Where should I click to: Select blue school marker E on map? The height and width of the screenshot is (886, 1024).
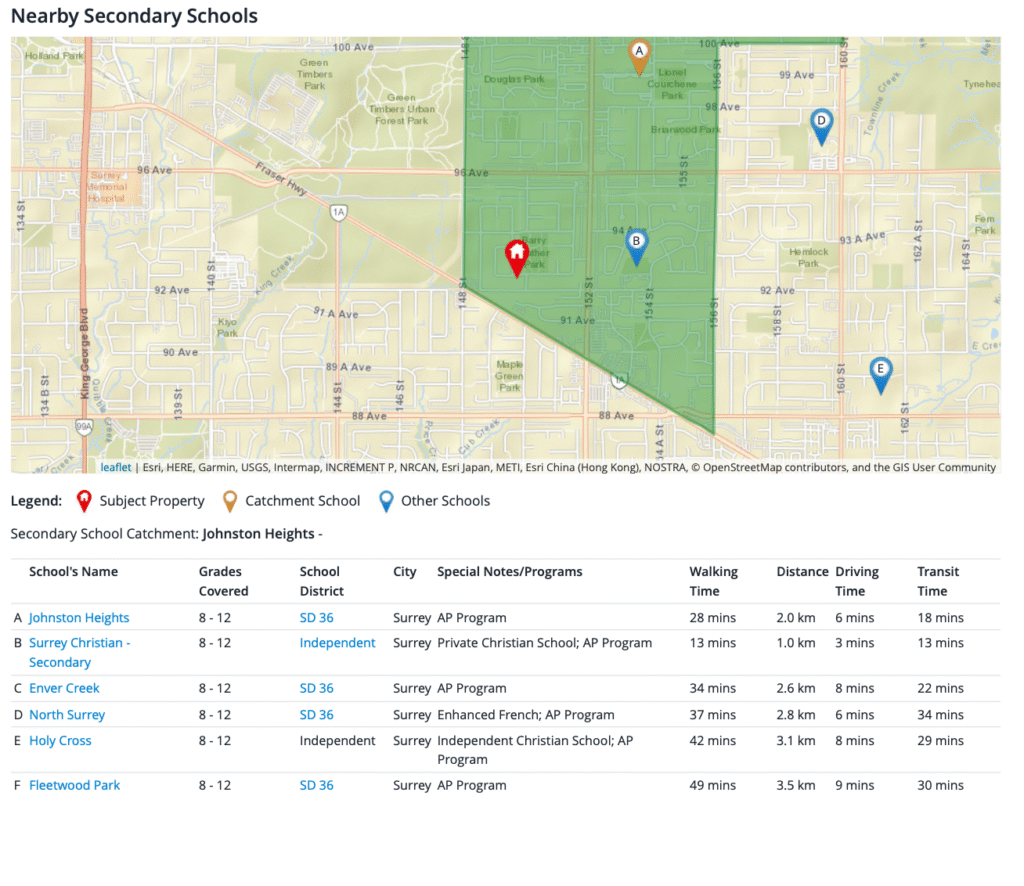click(880, 375)
